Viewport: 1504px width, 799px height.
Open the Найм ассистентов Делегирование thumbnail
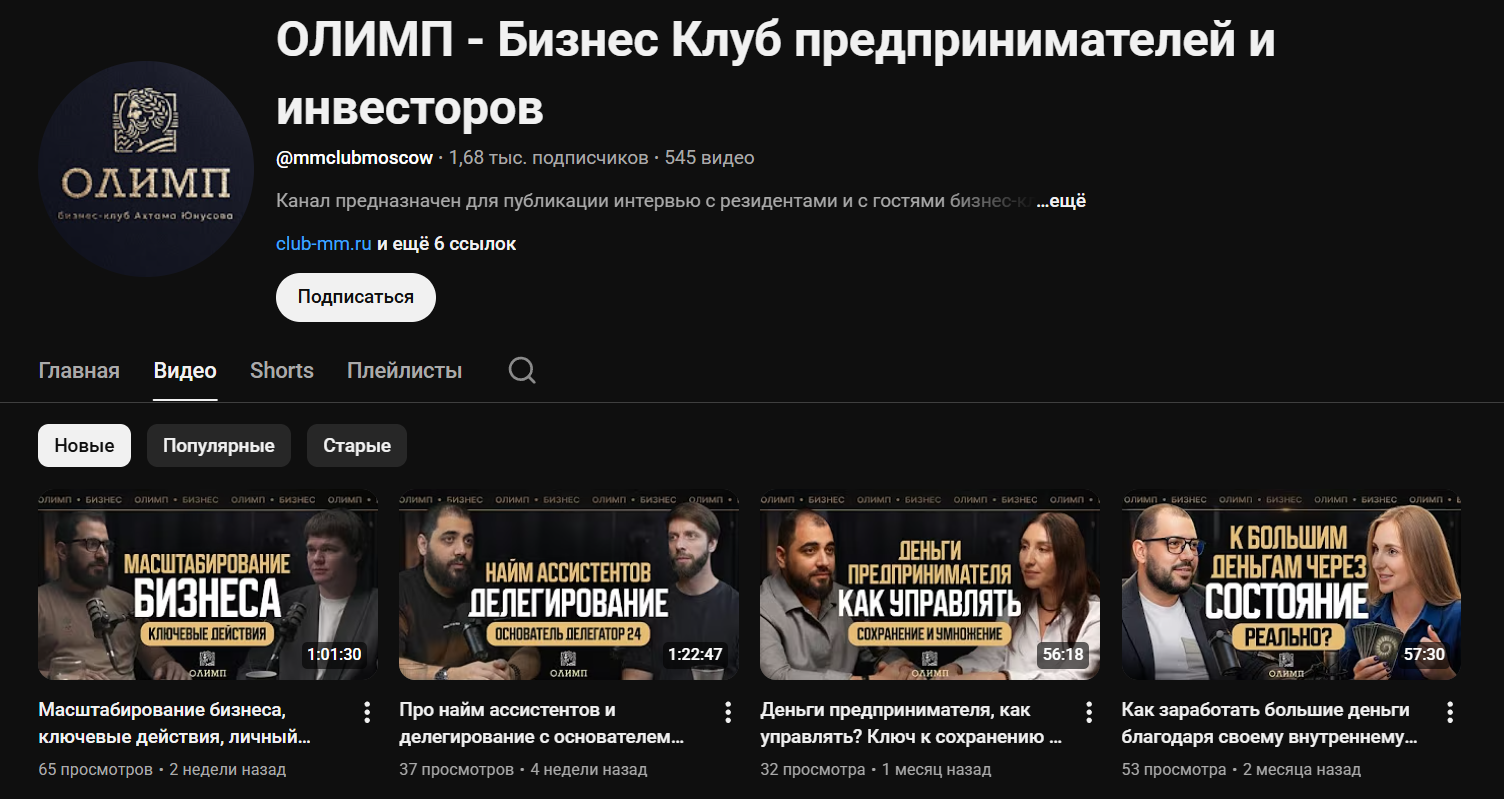[569, 585]
